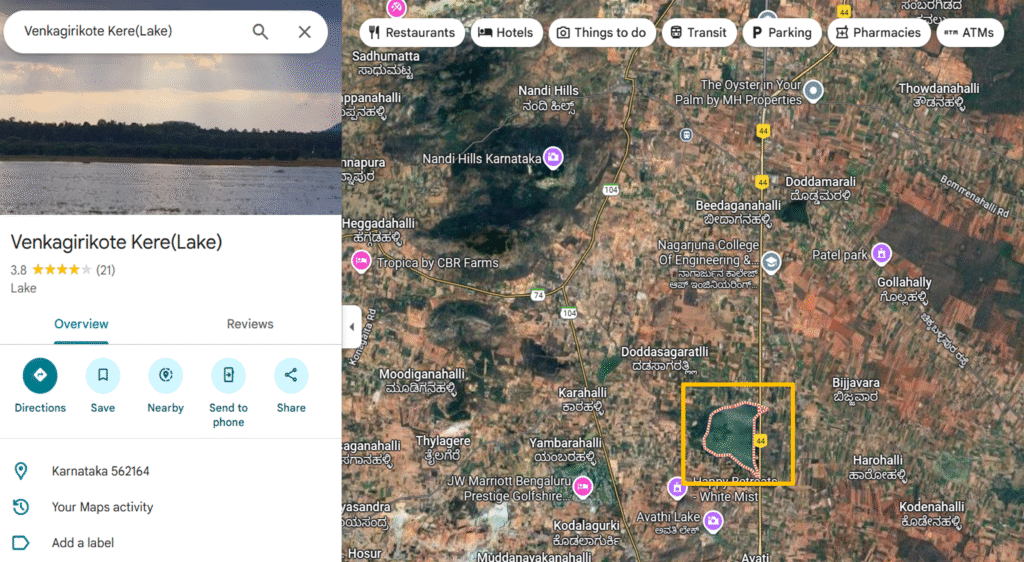Select the Overview tab
1024x562 pixels.
81,324
